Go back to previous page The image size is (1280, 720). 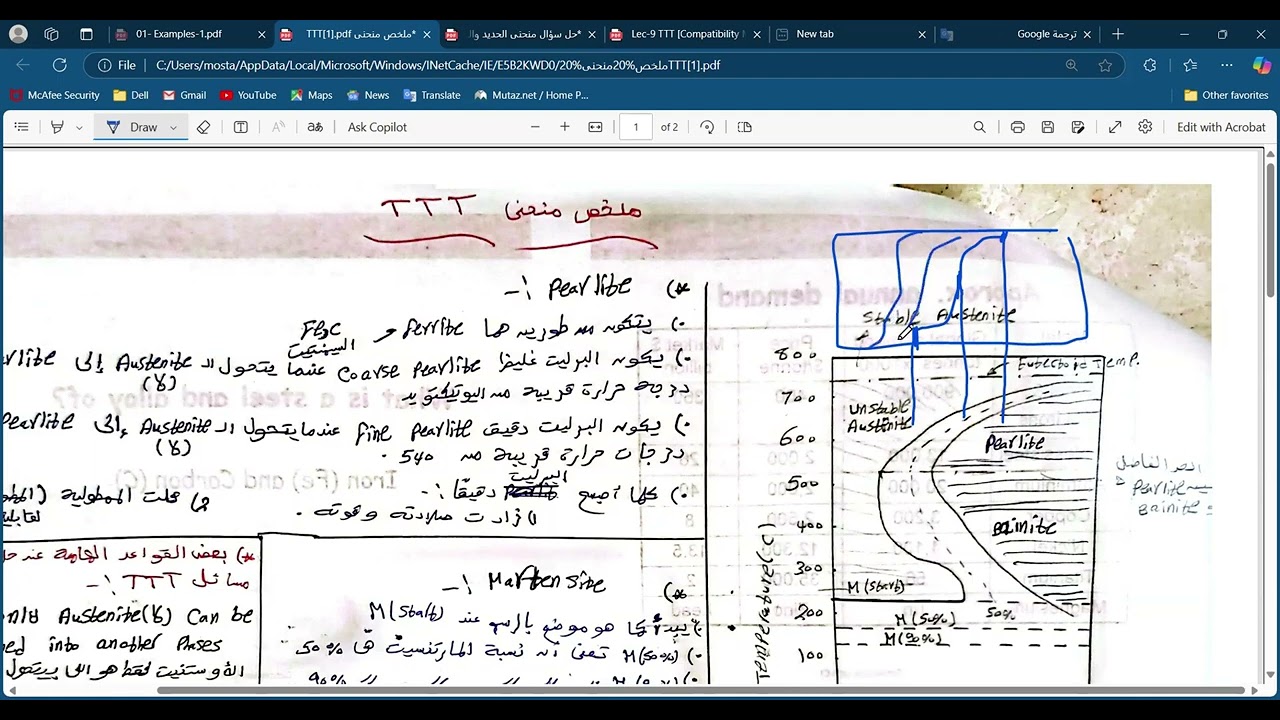coord(23,65)
